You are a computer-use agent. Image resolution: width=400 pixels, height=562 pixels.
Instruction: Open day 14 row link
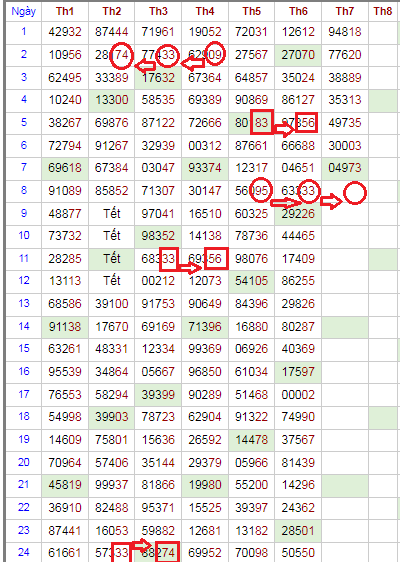[x=24, y=326]
